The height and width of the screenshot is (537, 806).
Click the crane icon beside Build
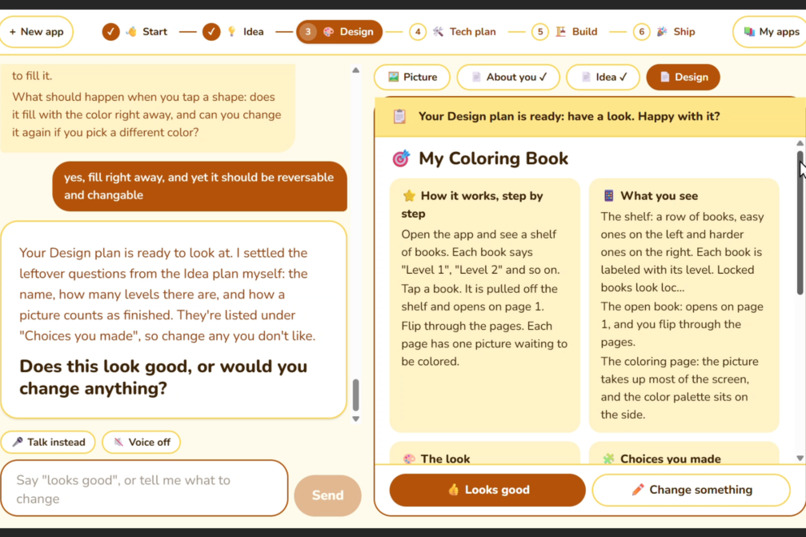point(561,32)
